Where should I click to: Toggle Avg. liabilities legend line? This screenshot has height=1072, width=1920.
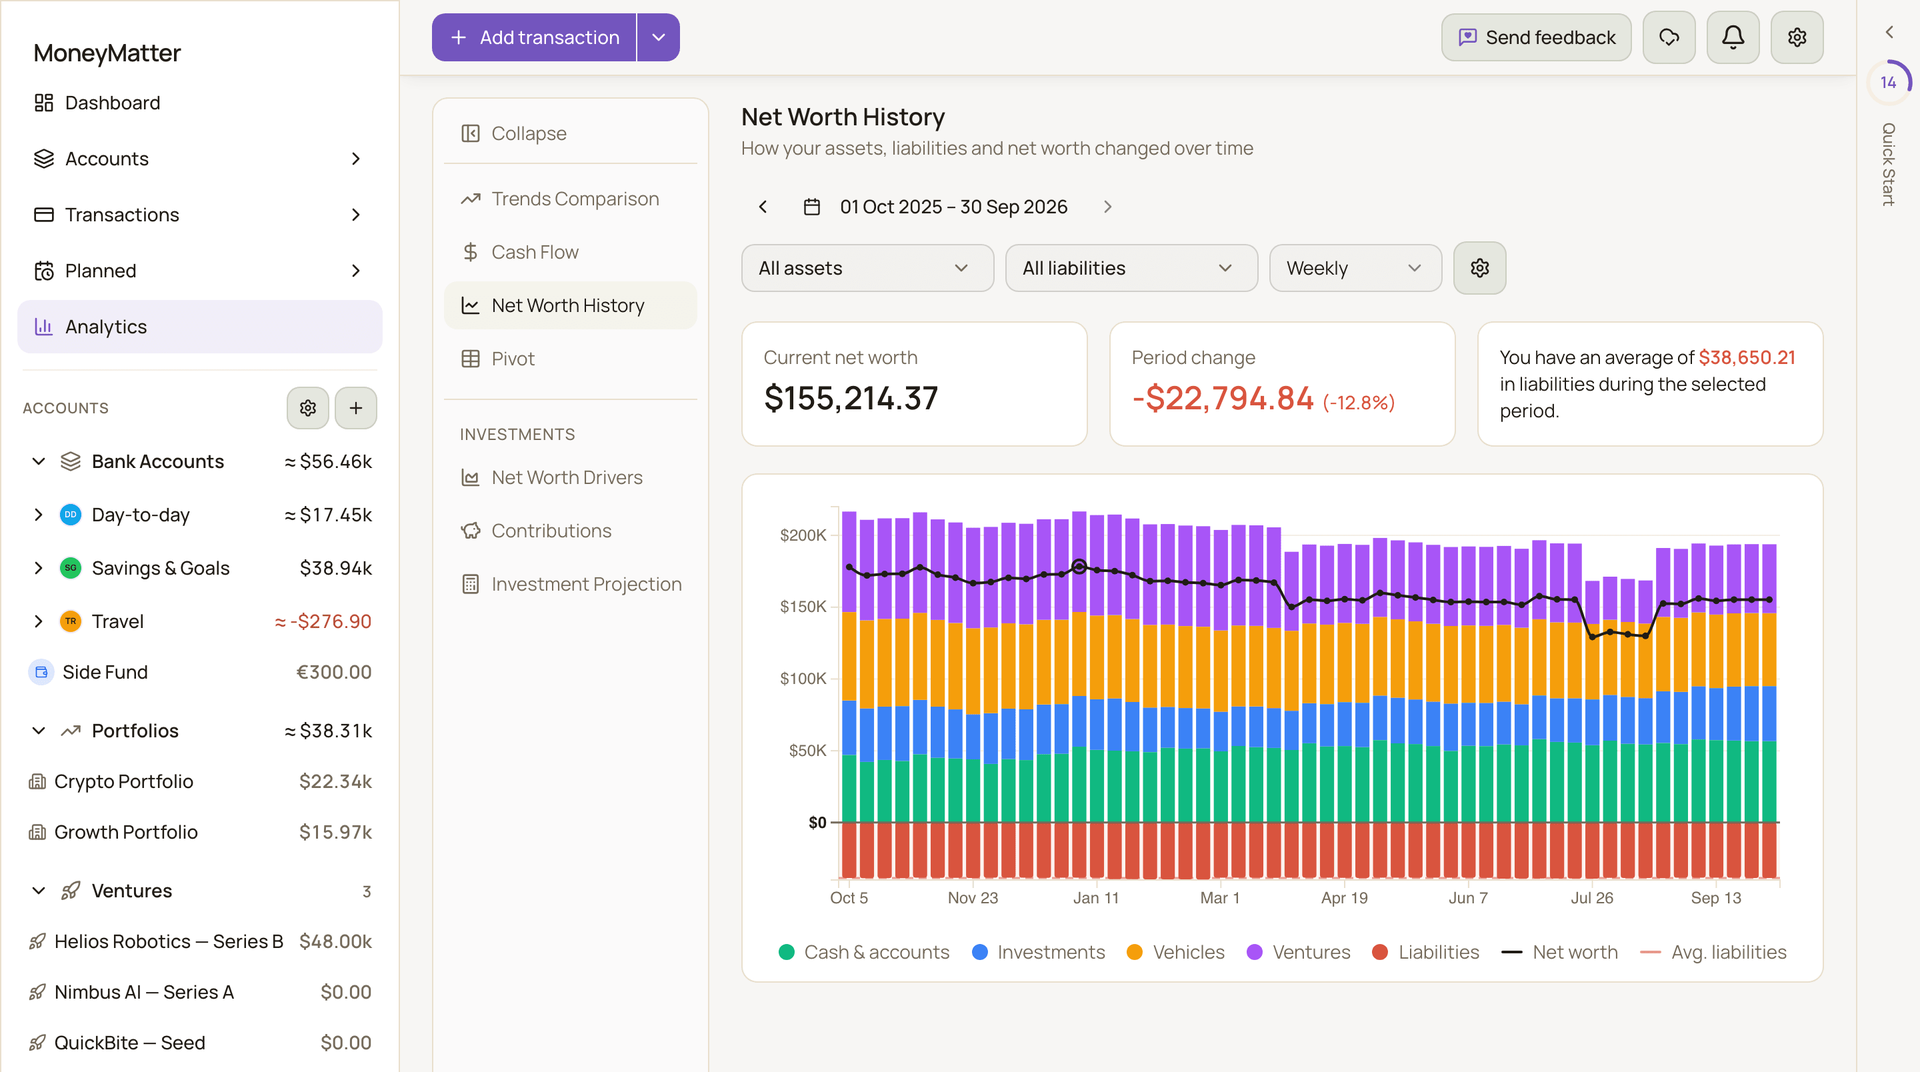(1713, 952)
